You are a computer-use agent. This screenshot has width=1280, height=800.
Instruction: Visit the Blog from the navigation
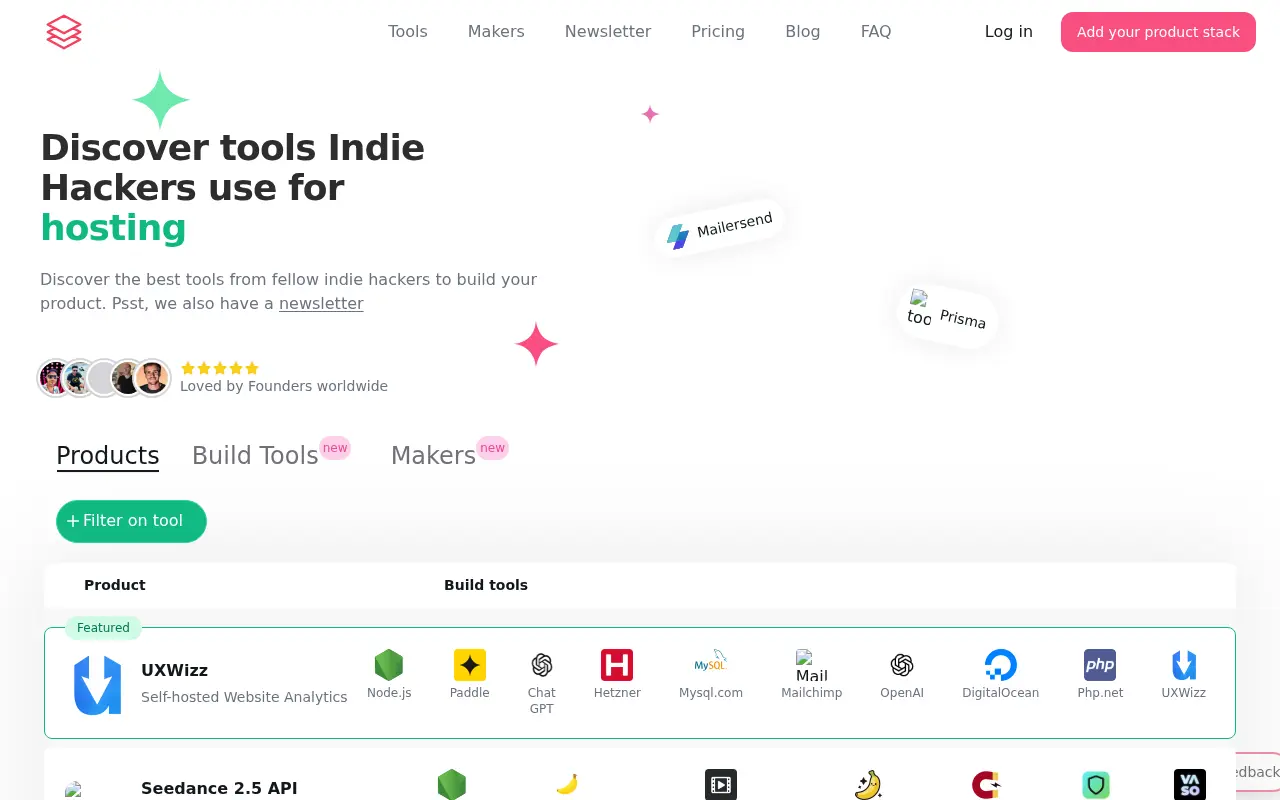point(803,32)
